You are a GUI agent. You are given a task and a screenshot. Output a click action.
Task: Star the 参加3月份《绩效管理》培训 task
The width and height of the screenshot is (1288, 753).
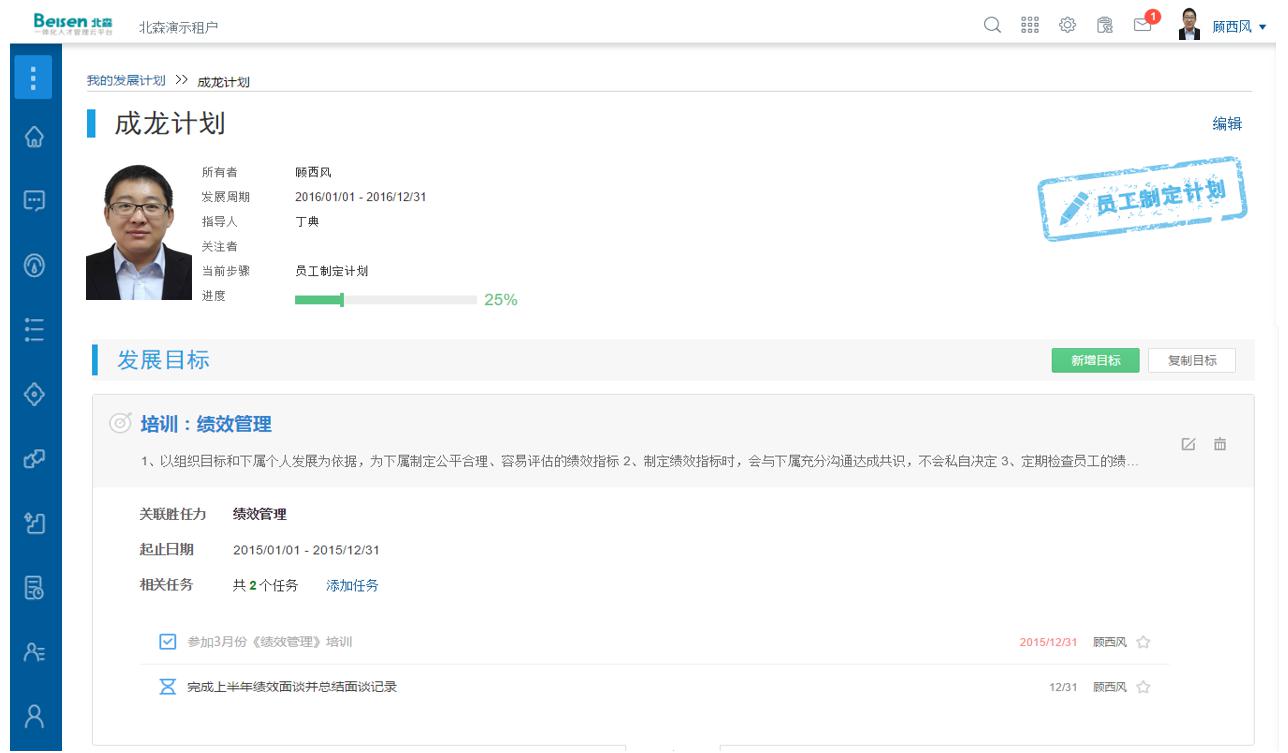pyautogui.click(x=1143, y=642)
